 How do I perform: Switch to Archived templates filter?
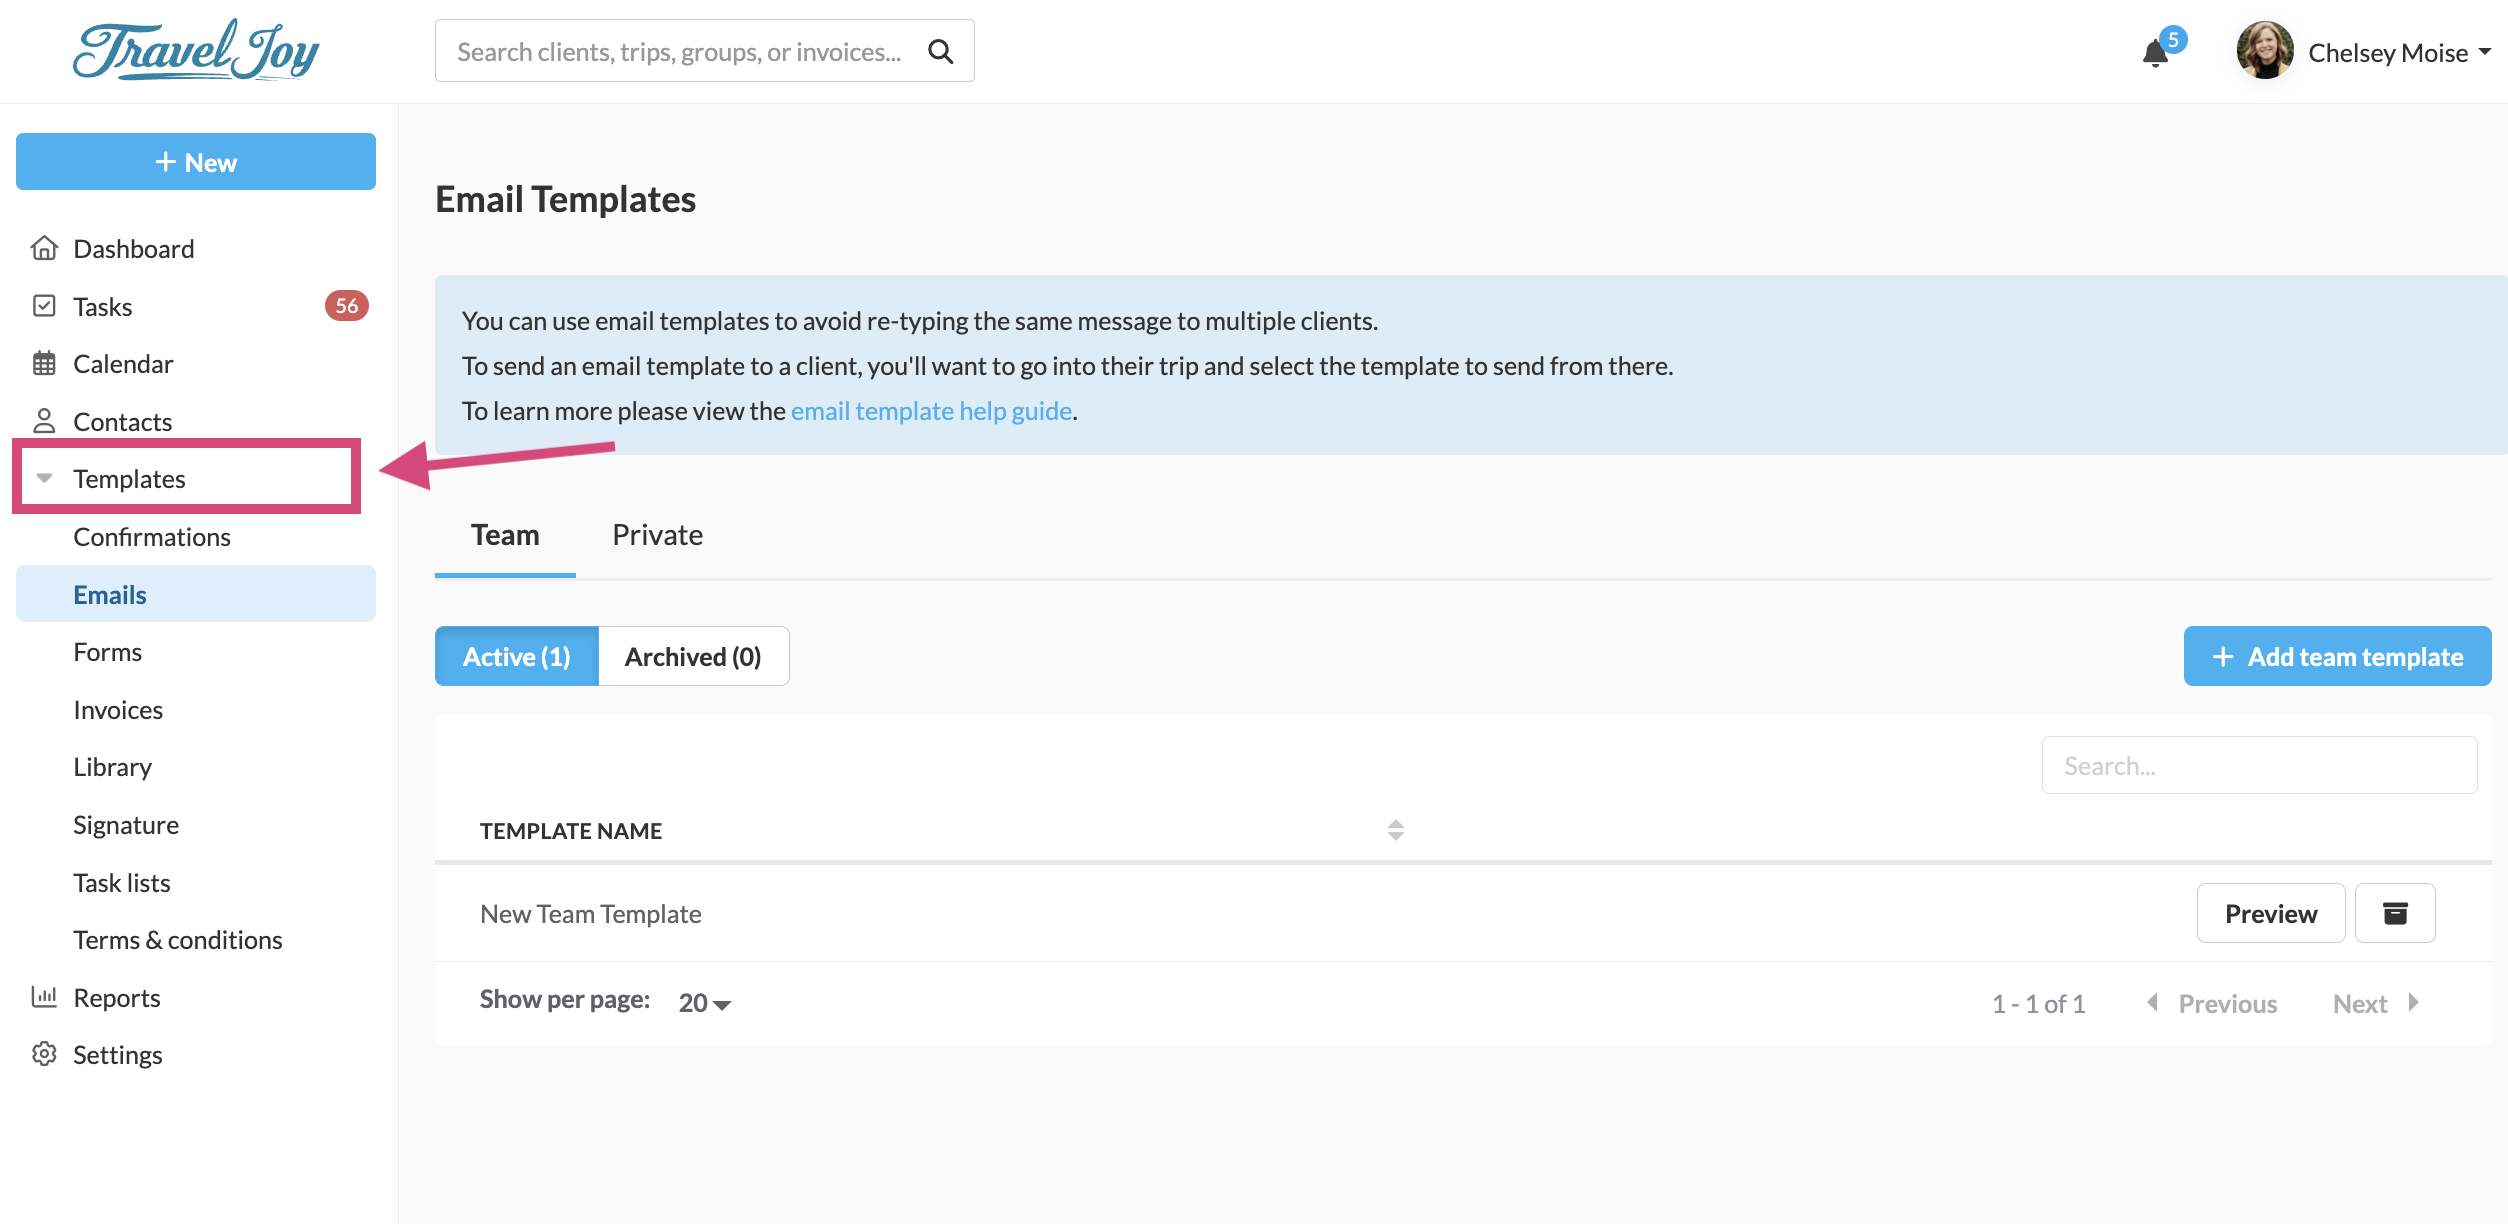click(x=693, y=656)
